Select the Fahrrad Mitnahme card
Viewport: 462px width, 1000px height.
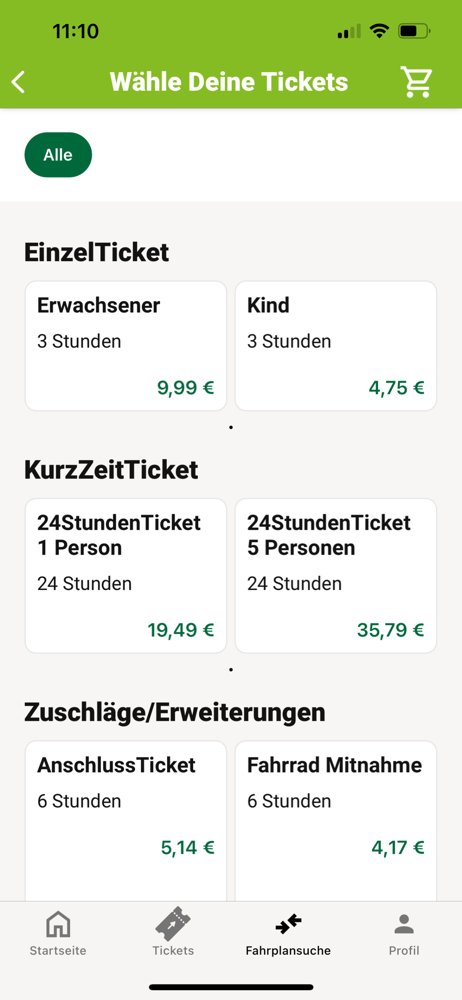point(336,821)
